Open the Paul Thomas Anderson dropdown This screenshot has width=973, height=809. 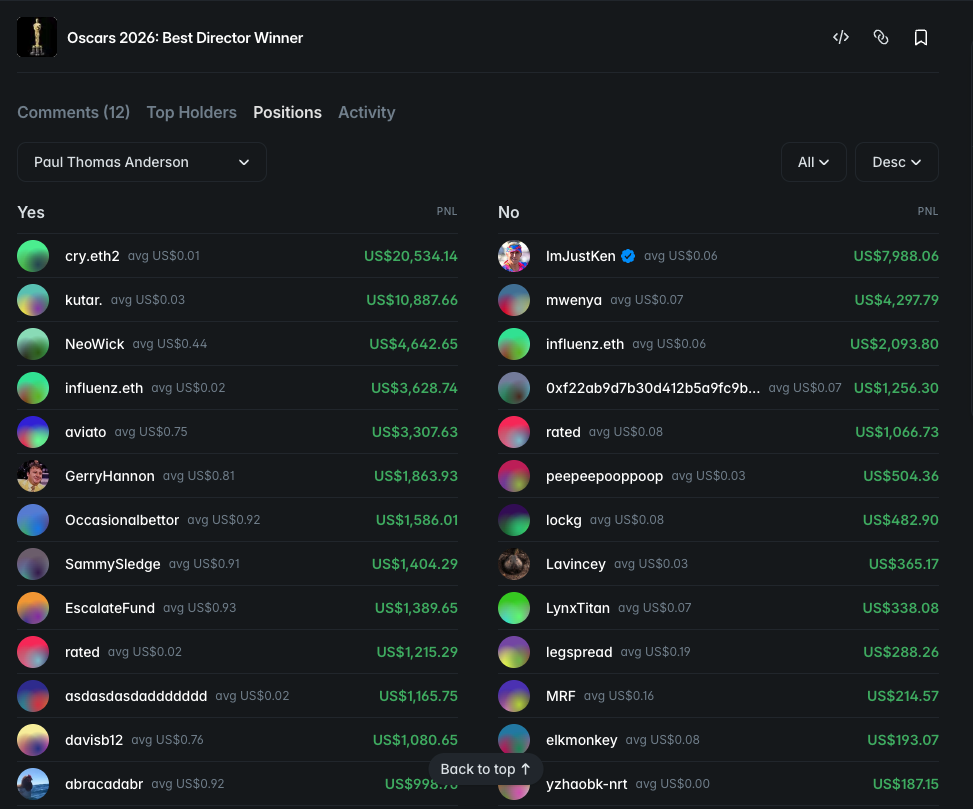point(141,162)
